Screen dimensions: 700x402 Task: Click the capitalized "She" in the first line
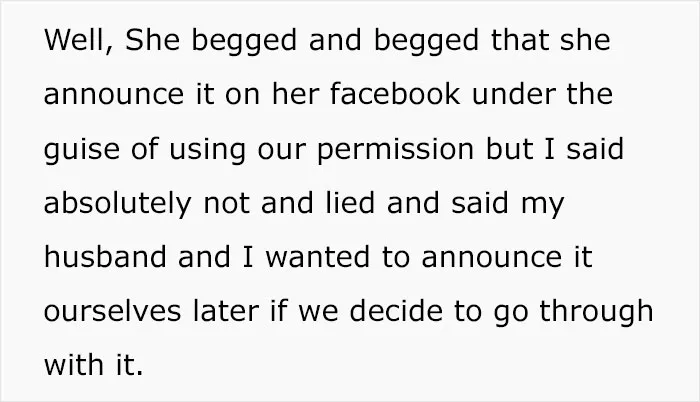pos(153,40)
